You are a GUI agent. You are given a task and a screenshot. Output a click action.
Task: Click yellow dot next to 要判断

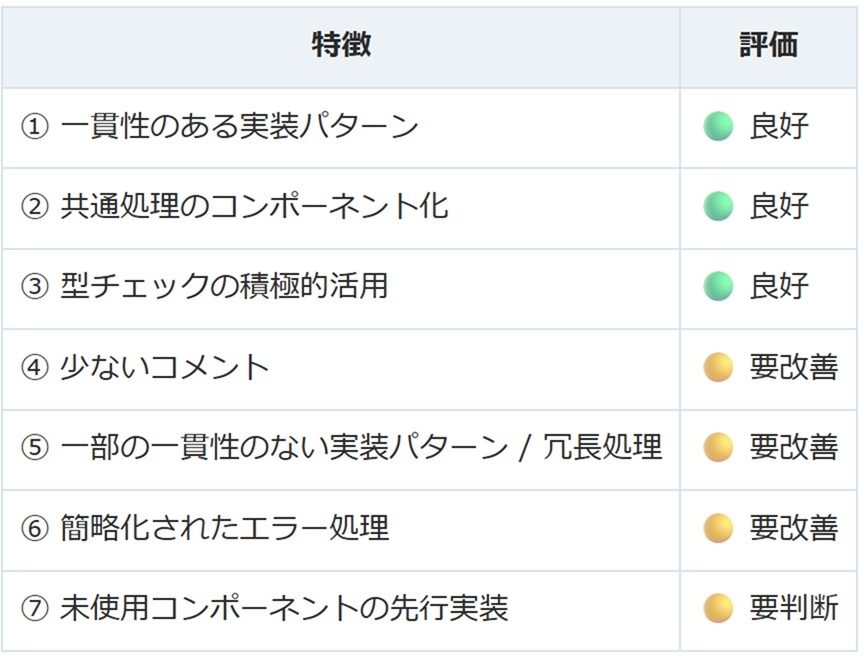click(718, 608)
